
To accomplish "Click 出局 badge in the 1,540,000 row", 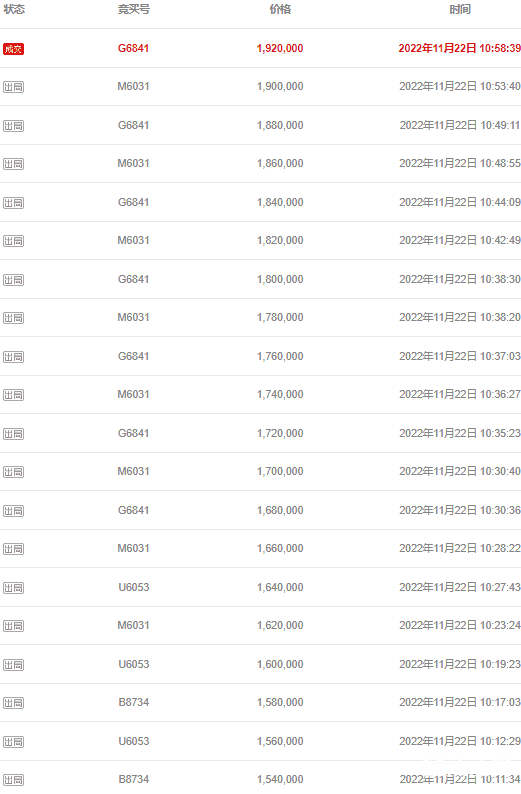I will click(13, 780).
